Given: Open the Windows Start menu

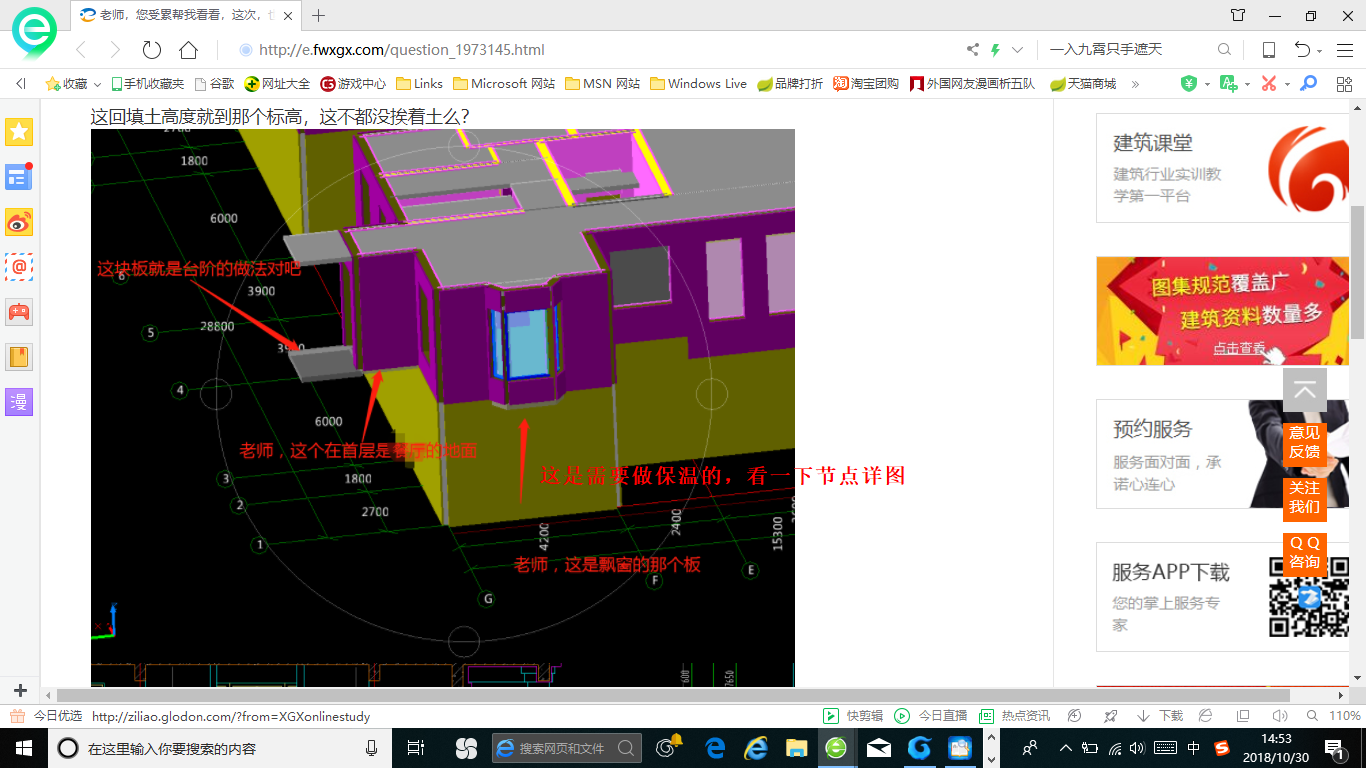Looking at the screenshot, I should click(23, 748).
